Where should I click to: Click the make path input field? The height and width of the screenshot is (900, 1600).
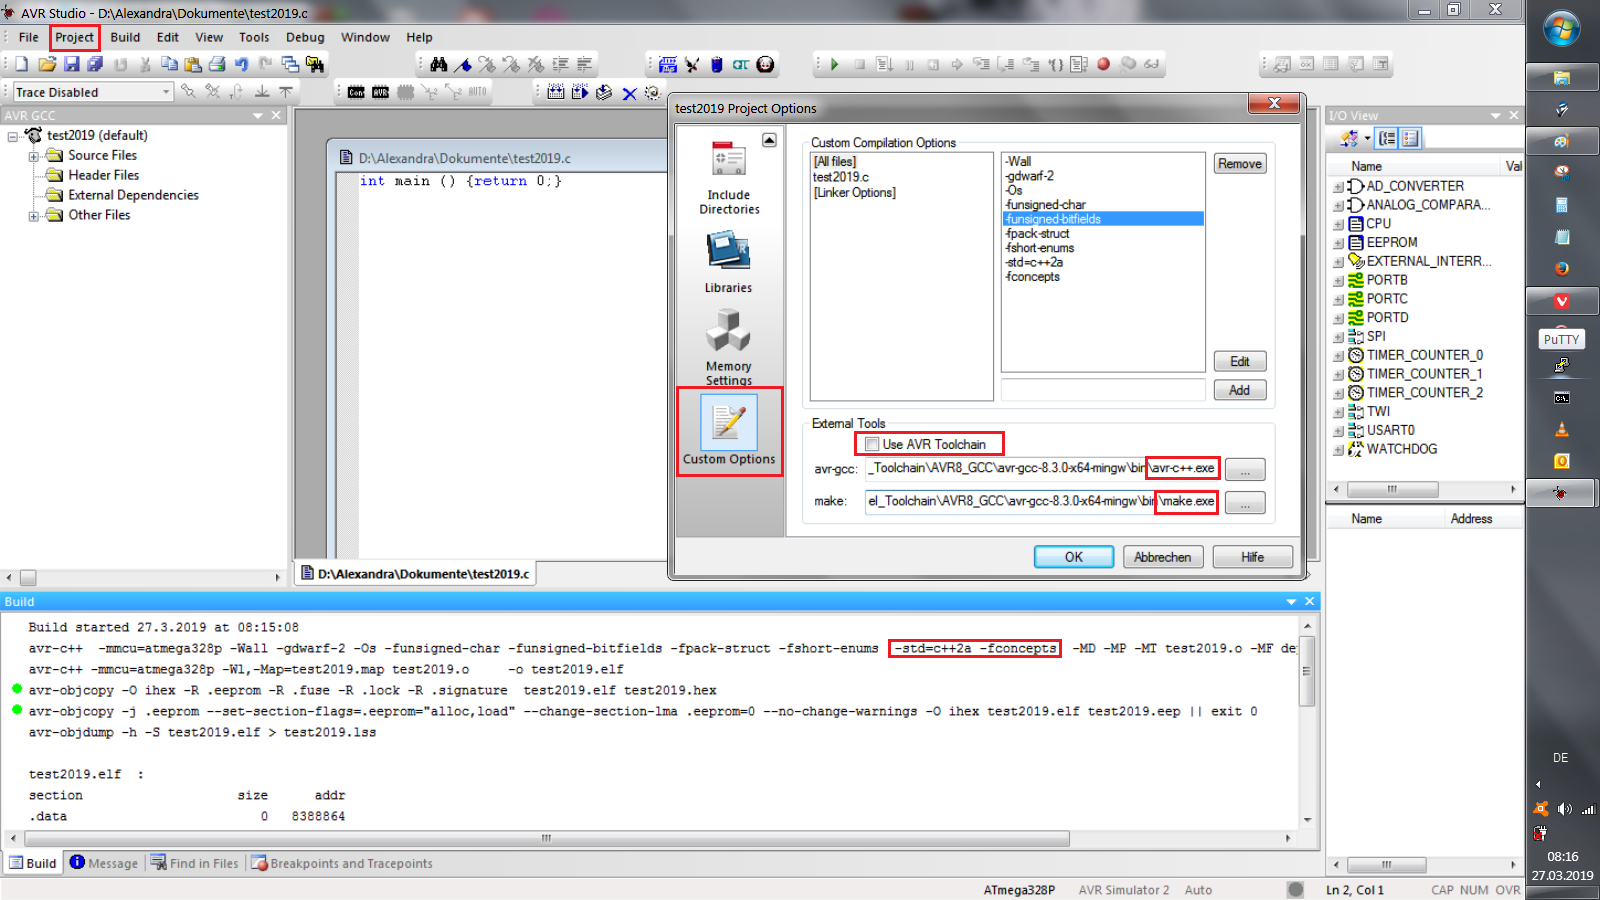click(x=1041, y=501)
